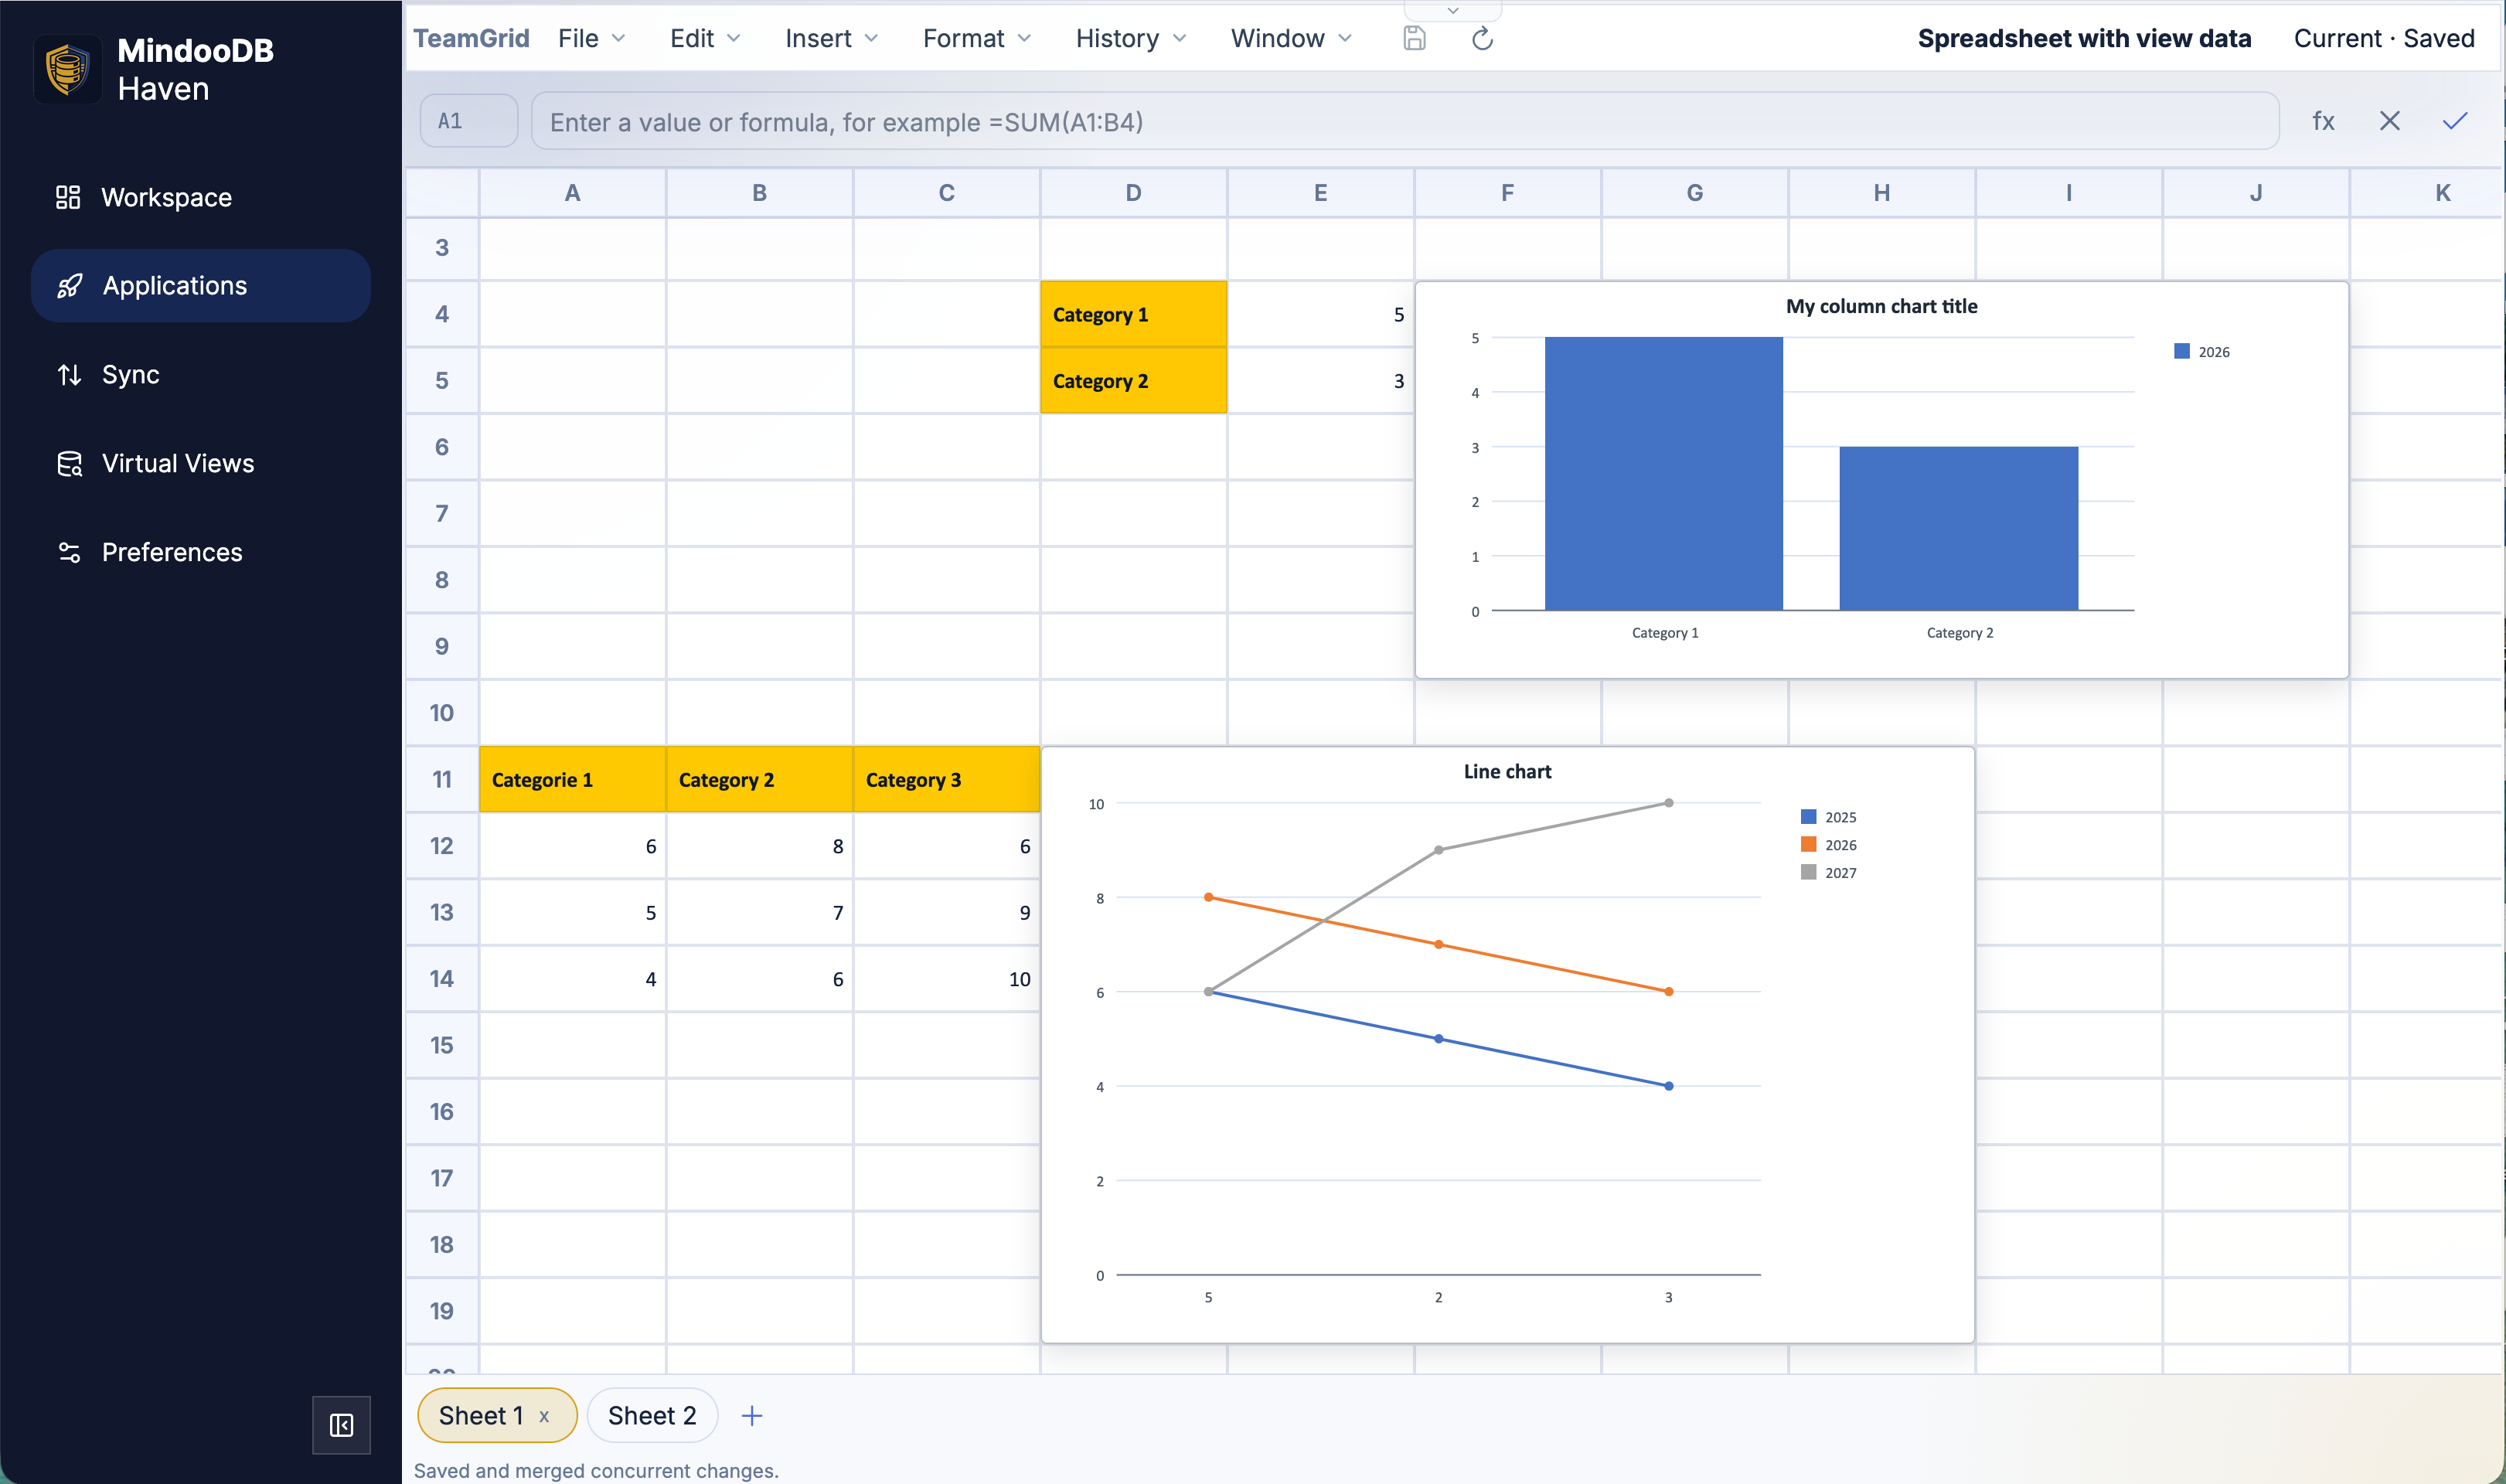Click cell C13 containing 9
Image resolution: width=2506 pixels, height=1484 pixels.
pyautogui.click(x=946, y=912)
